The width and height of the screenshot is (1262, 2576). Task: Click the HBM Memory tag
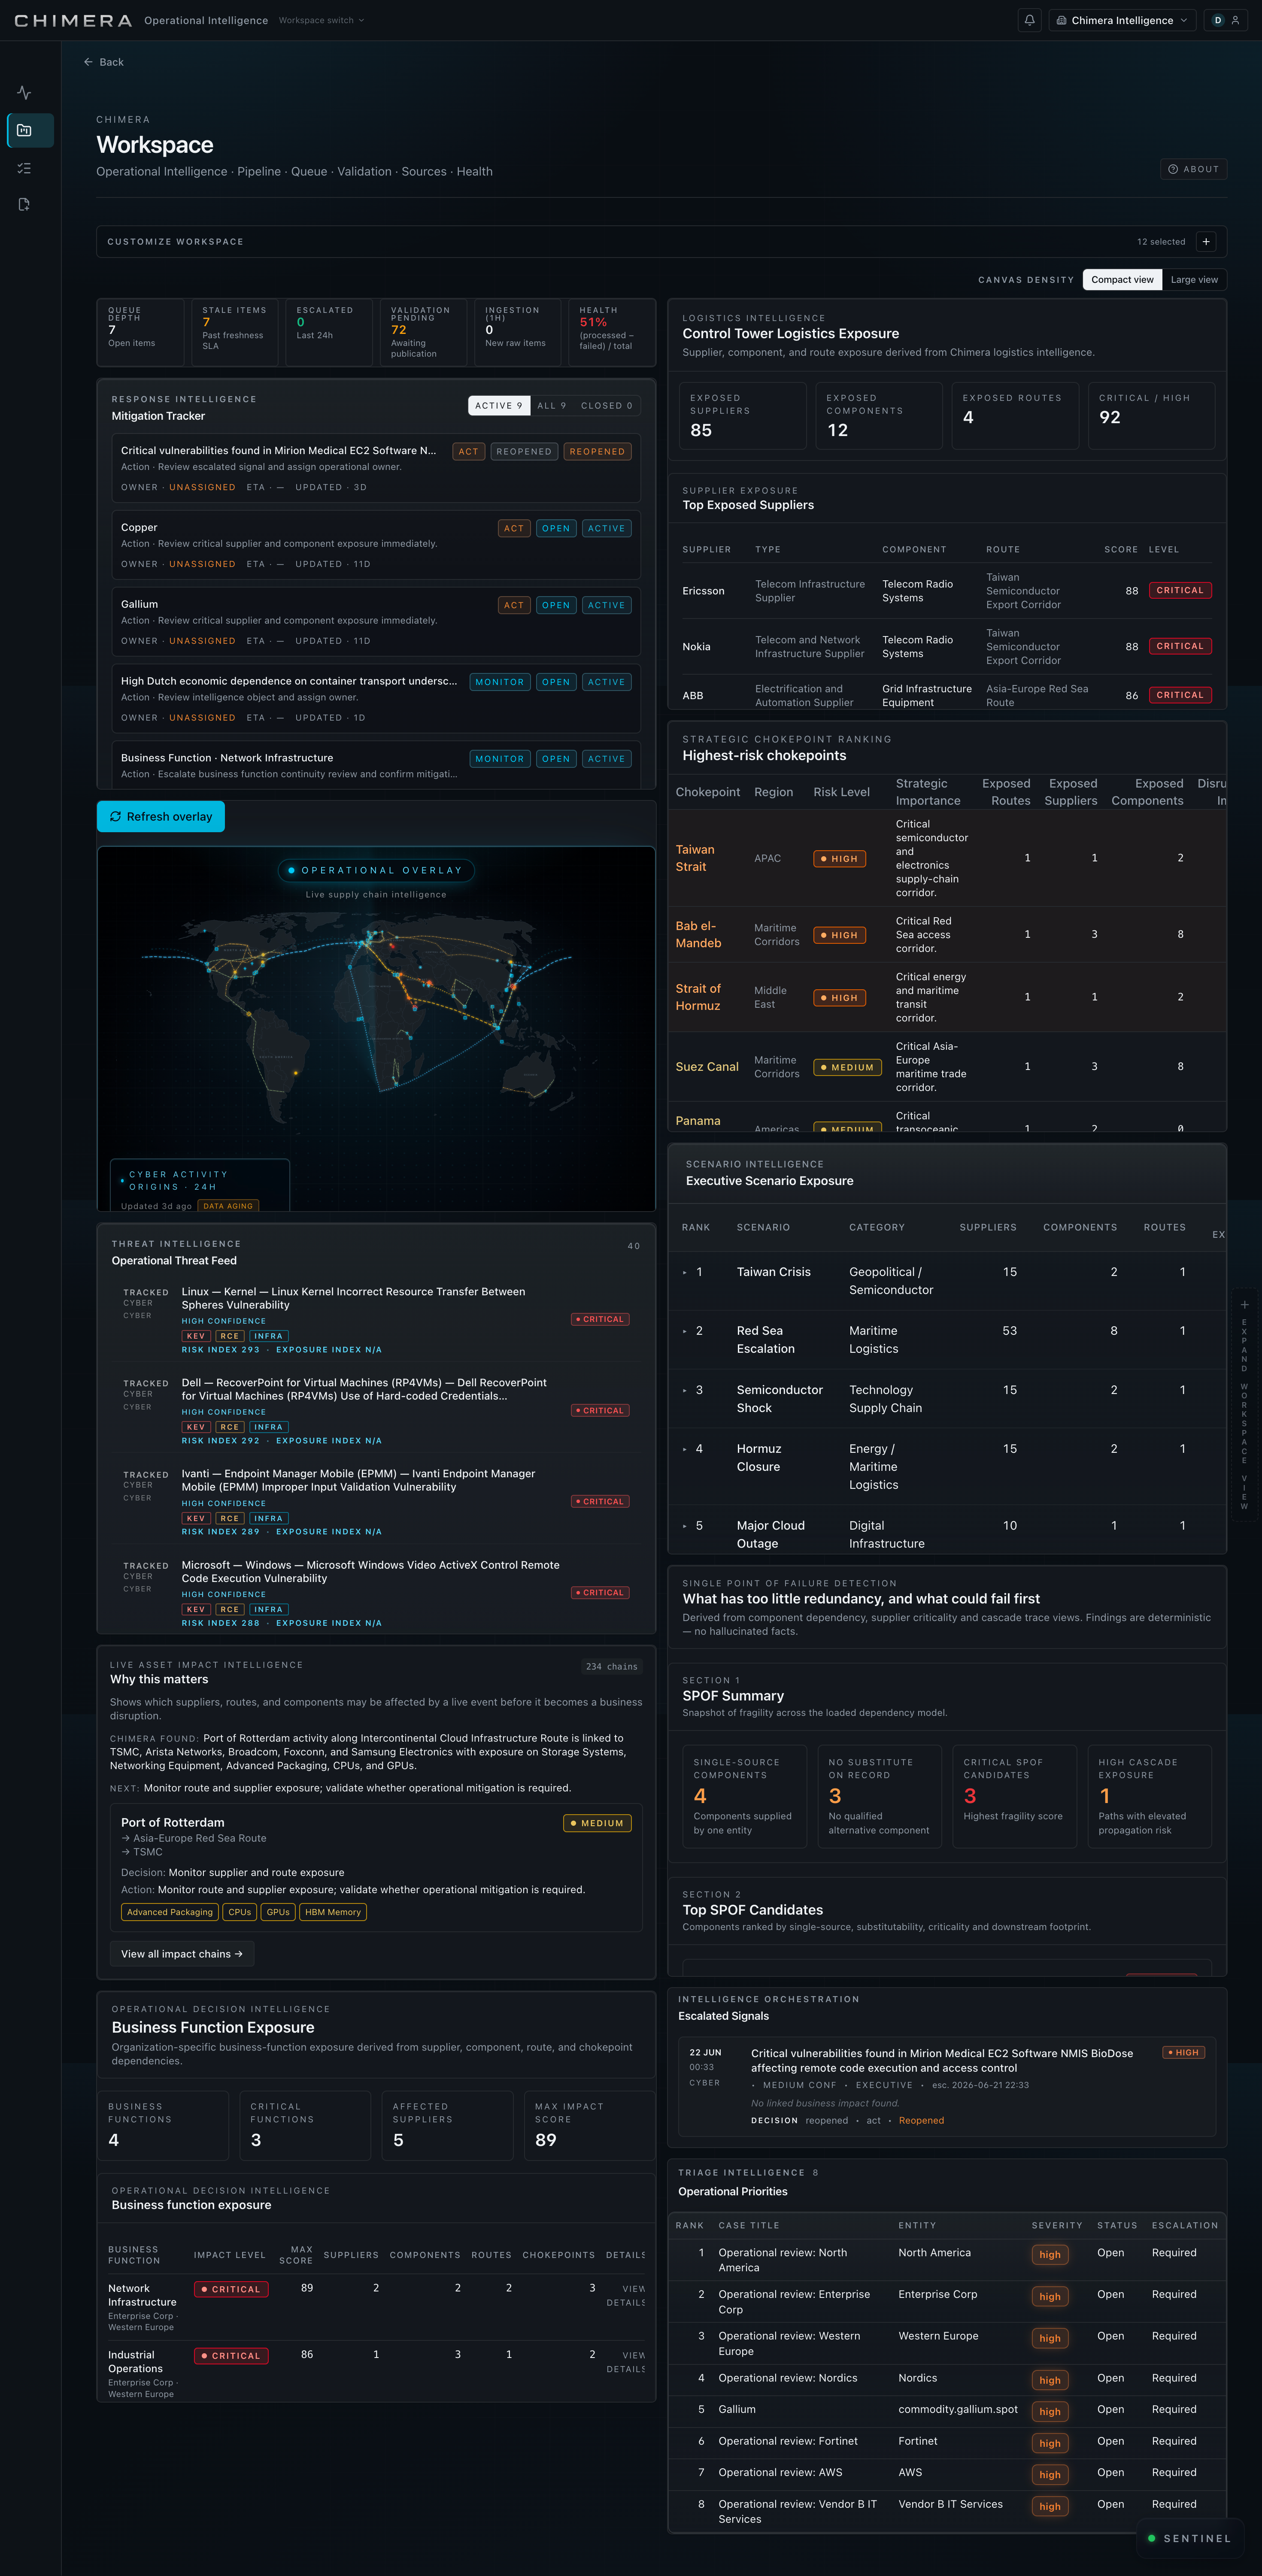click(333, 1913)
